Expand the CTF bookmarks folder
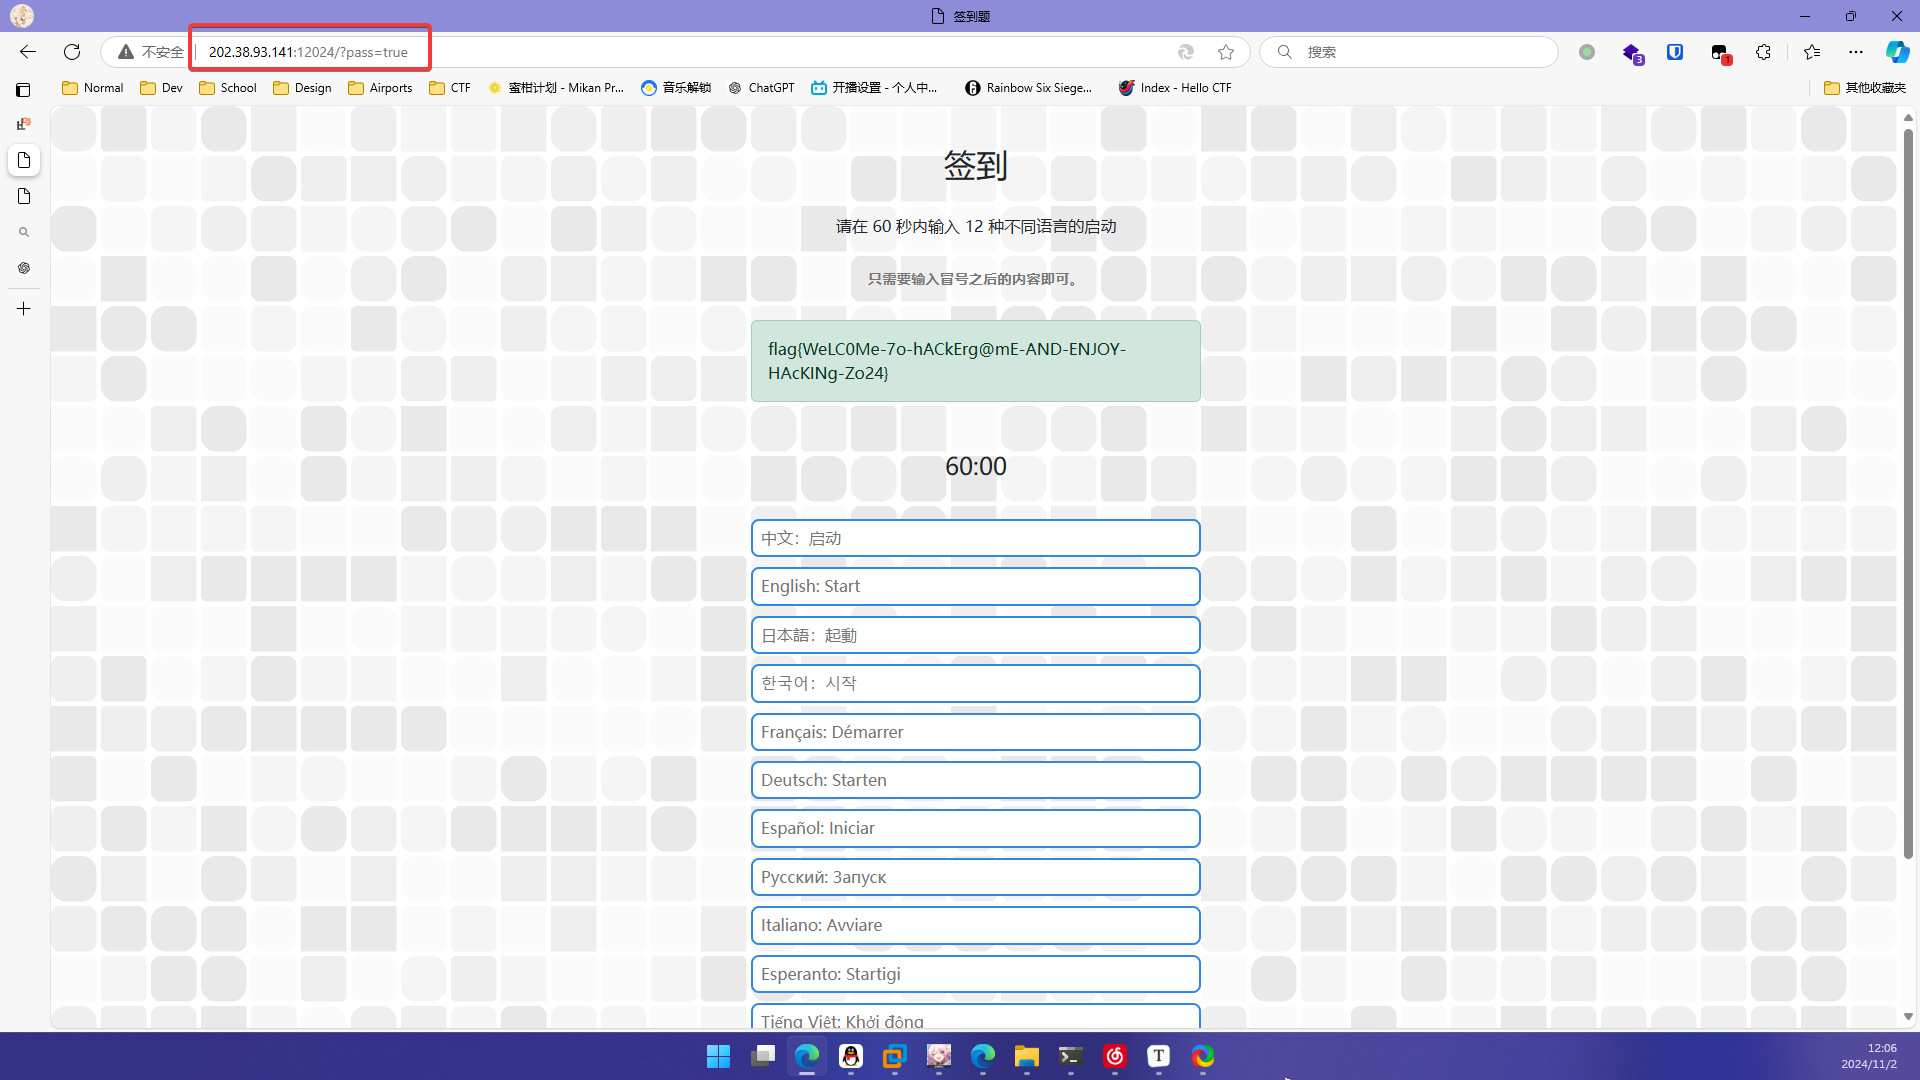Image resolution: width=1920 pixels, height=1080 pixels. tap(449, 88)
